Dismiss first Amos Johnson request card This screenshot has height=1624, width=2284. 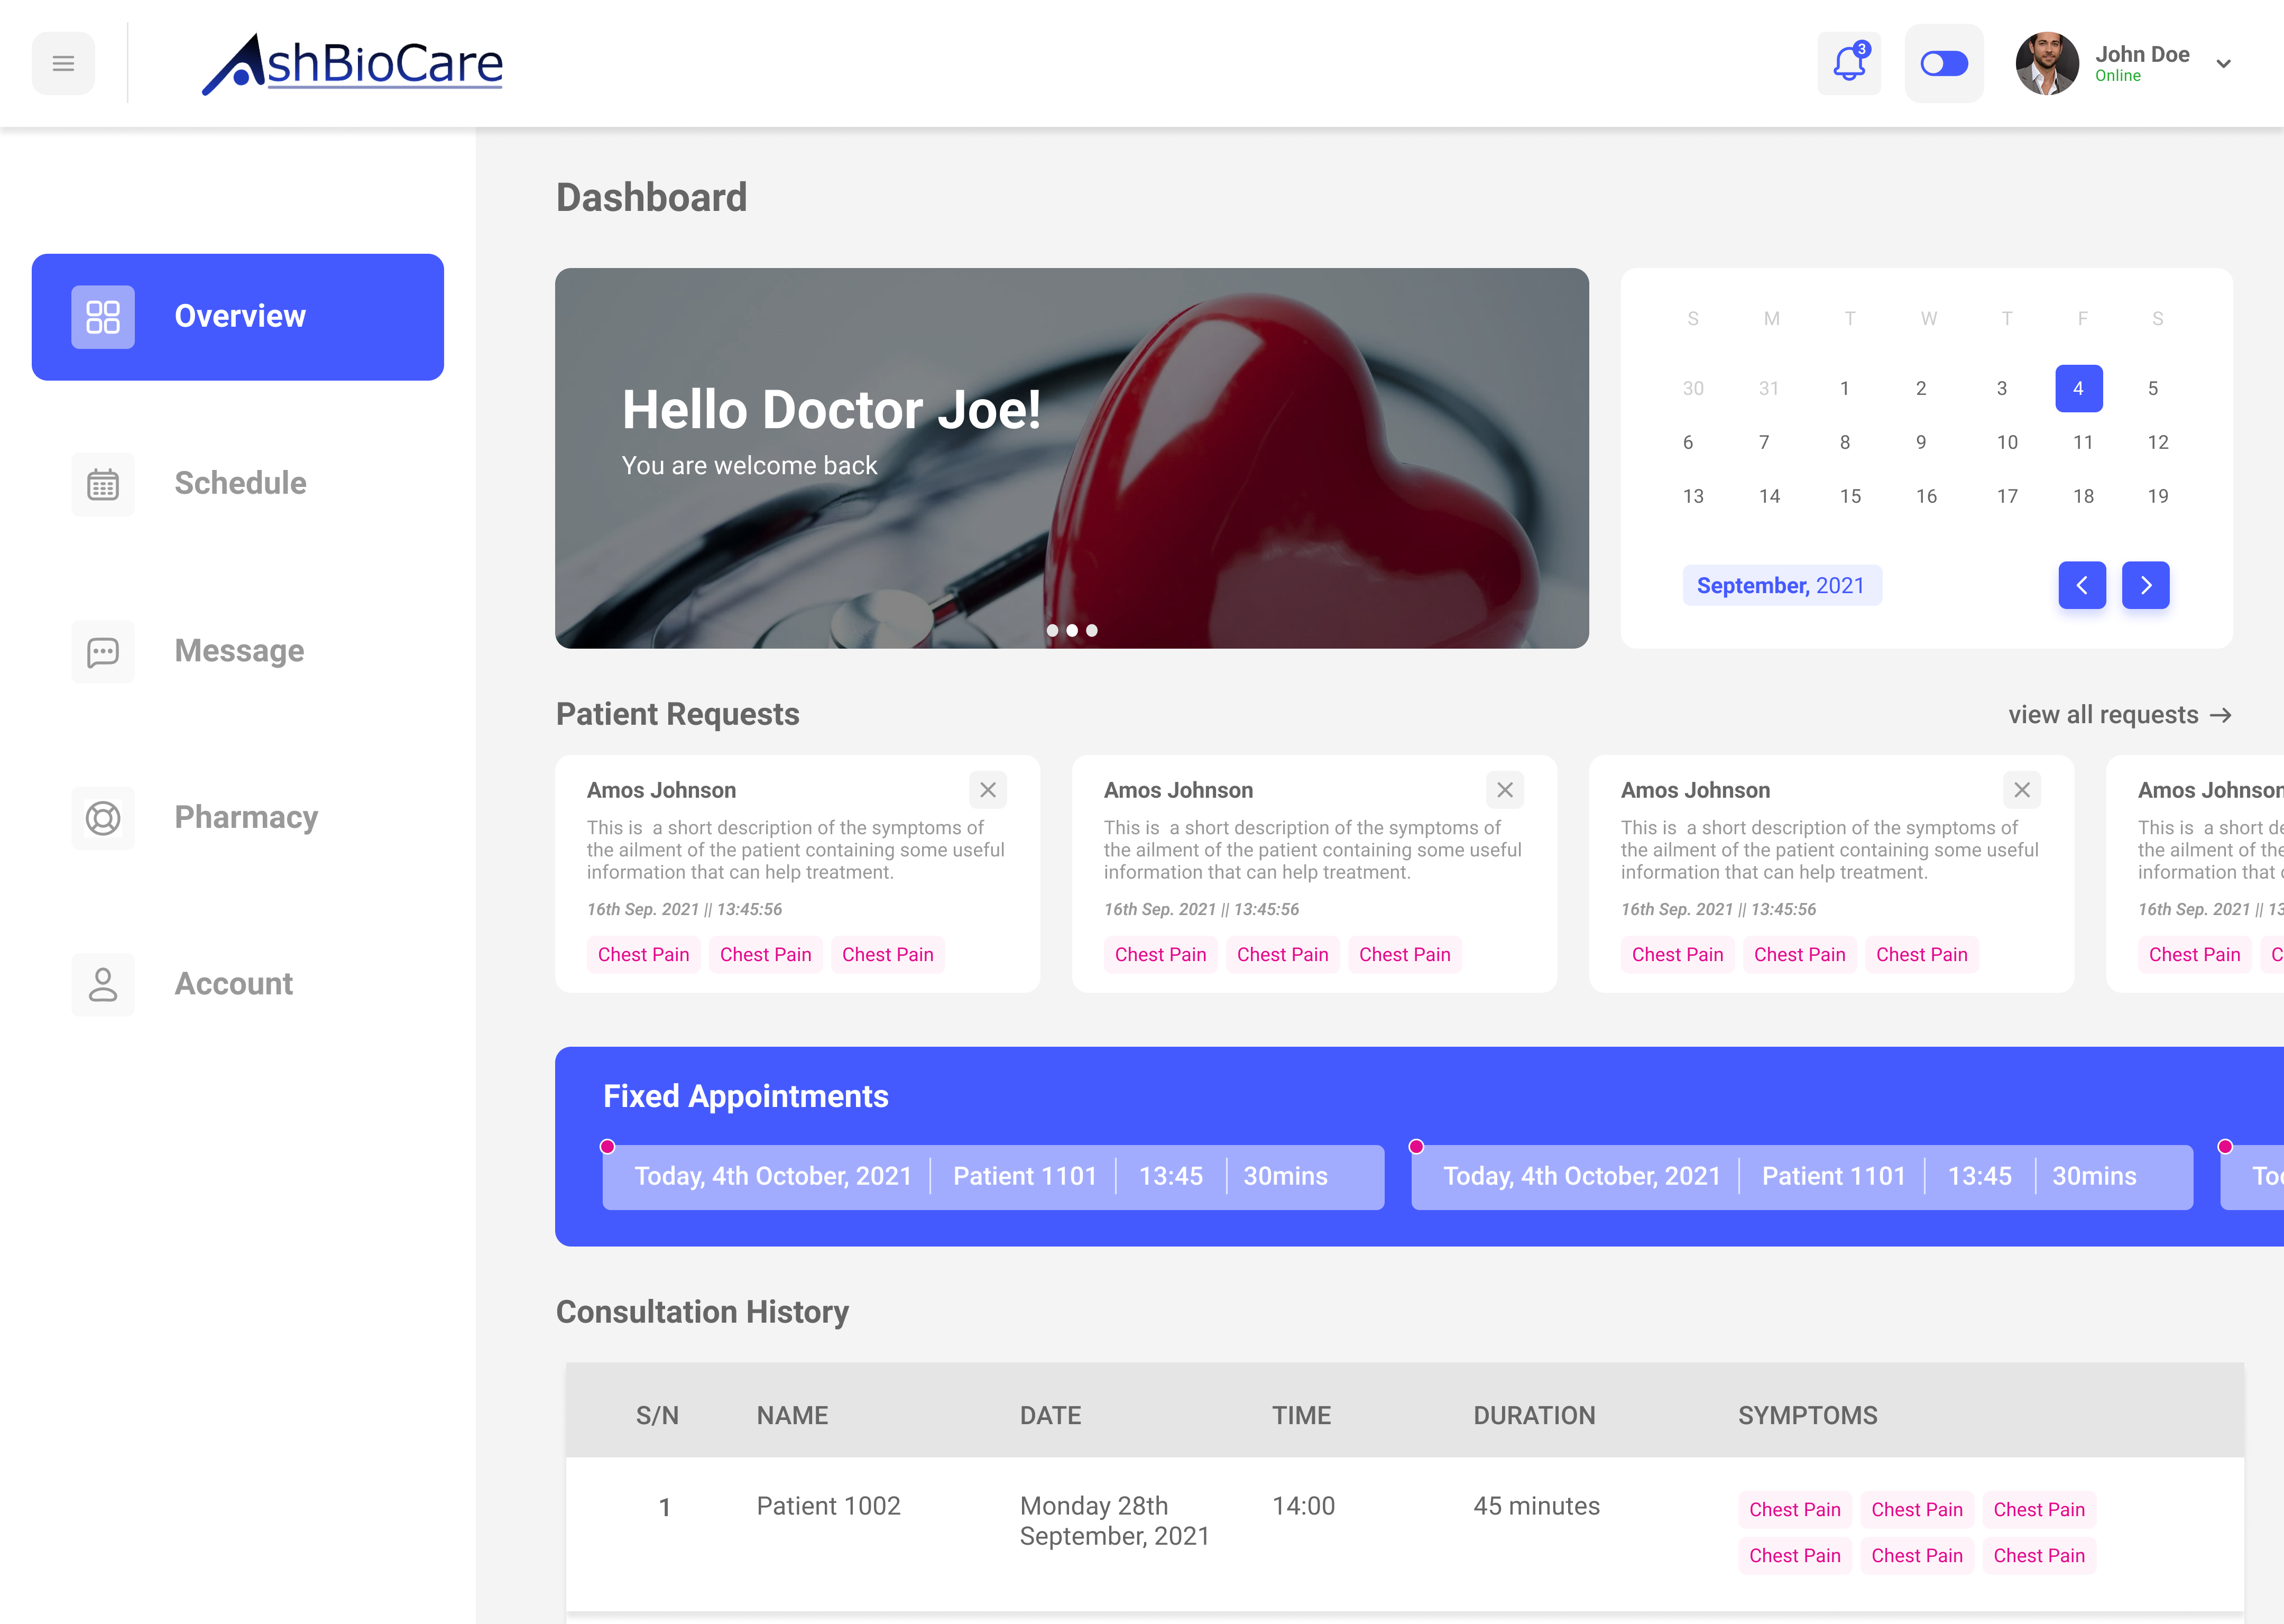(x=988, y=790)
